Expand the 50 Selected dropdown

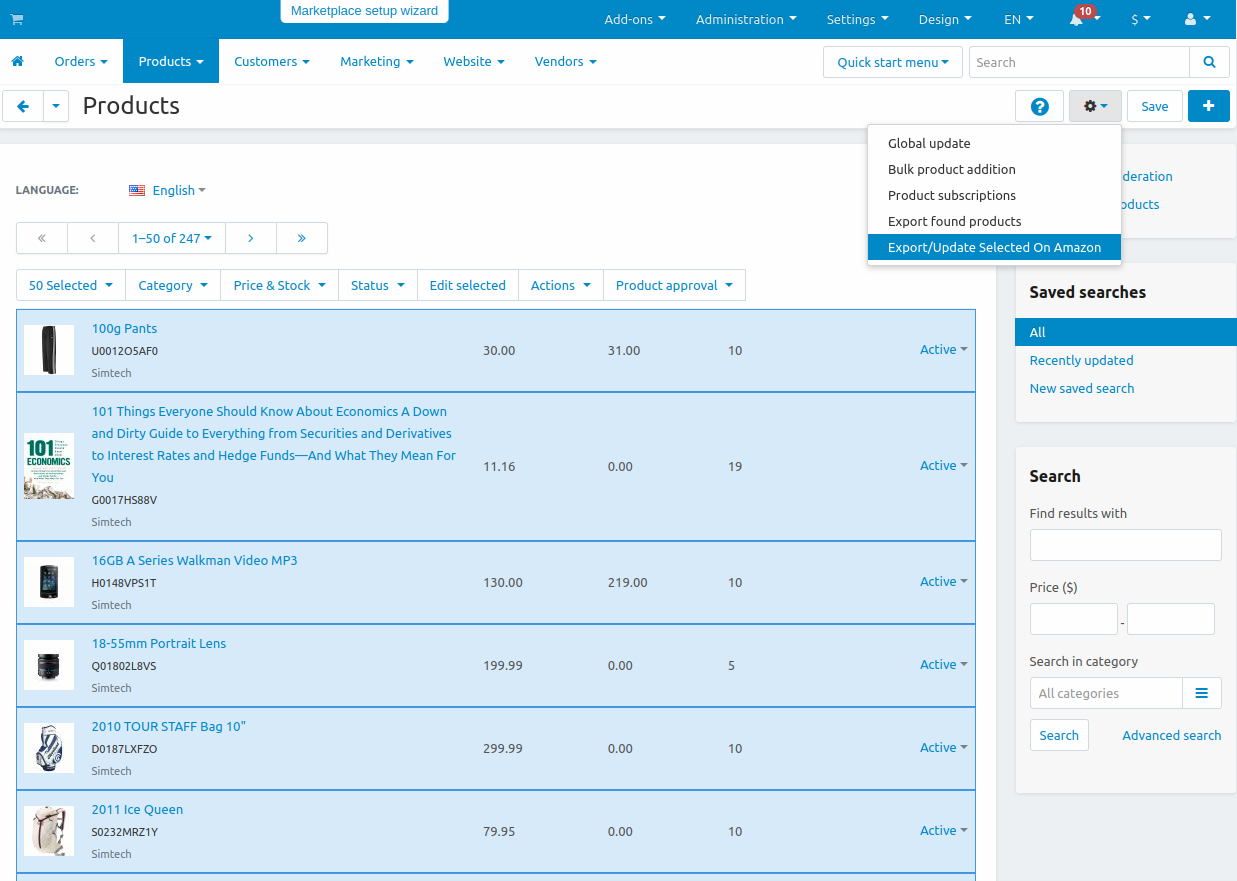point(70,285)
